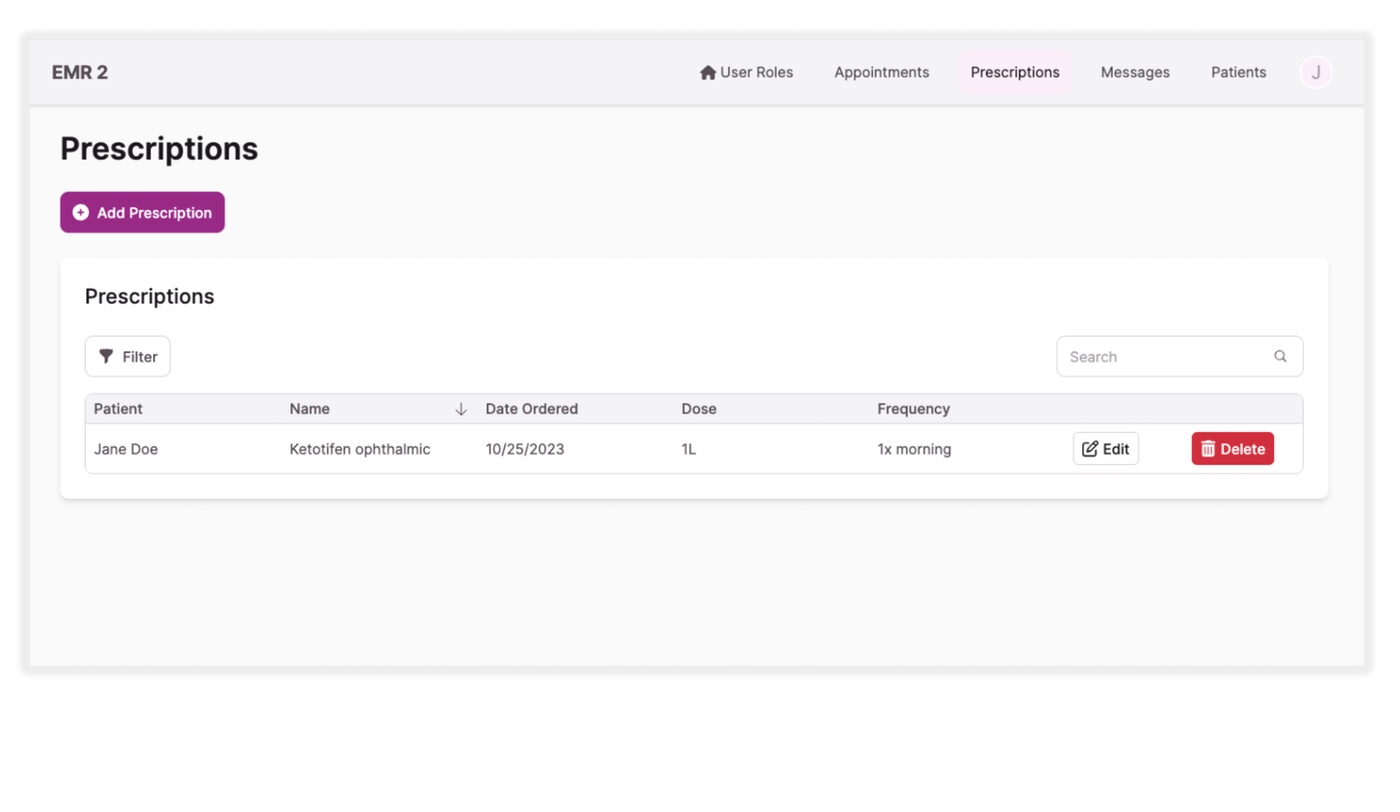Click the magnifier icon in the search box
This screenshot has height=812, width=1400.
tap(1280, 357)
